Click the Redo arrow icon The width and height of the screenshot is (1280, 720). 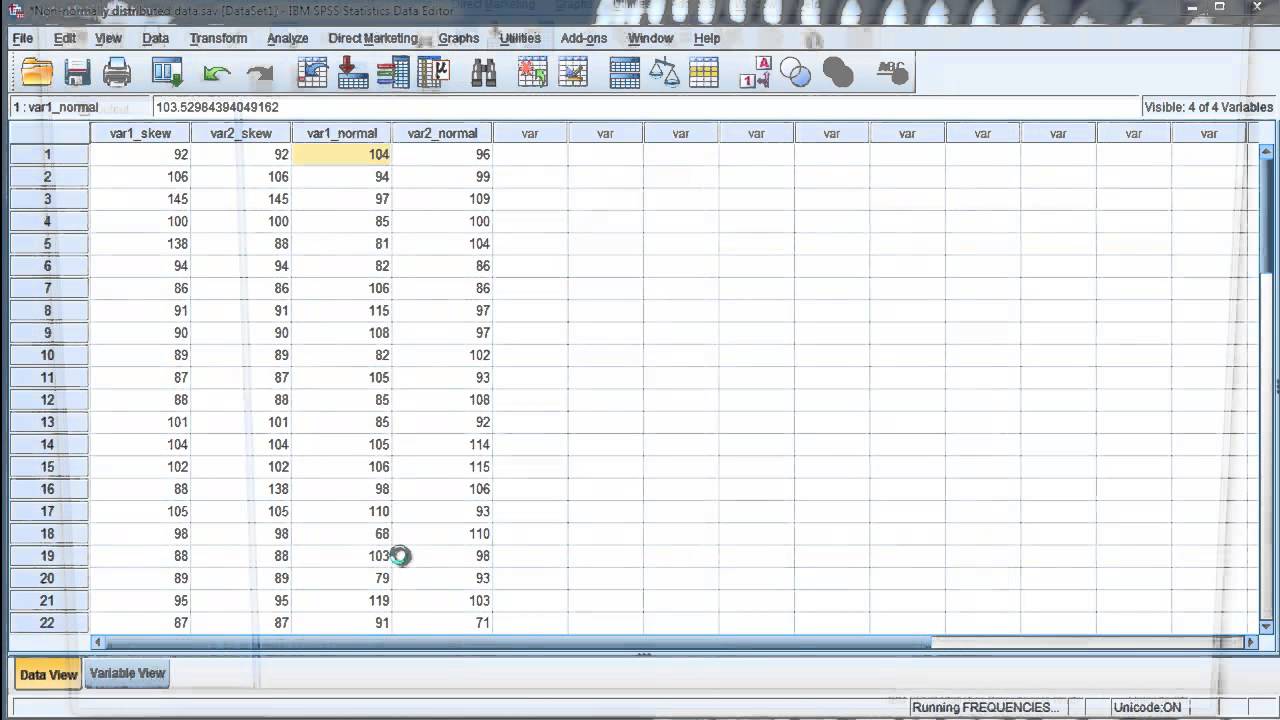click(259, 73)
